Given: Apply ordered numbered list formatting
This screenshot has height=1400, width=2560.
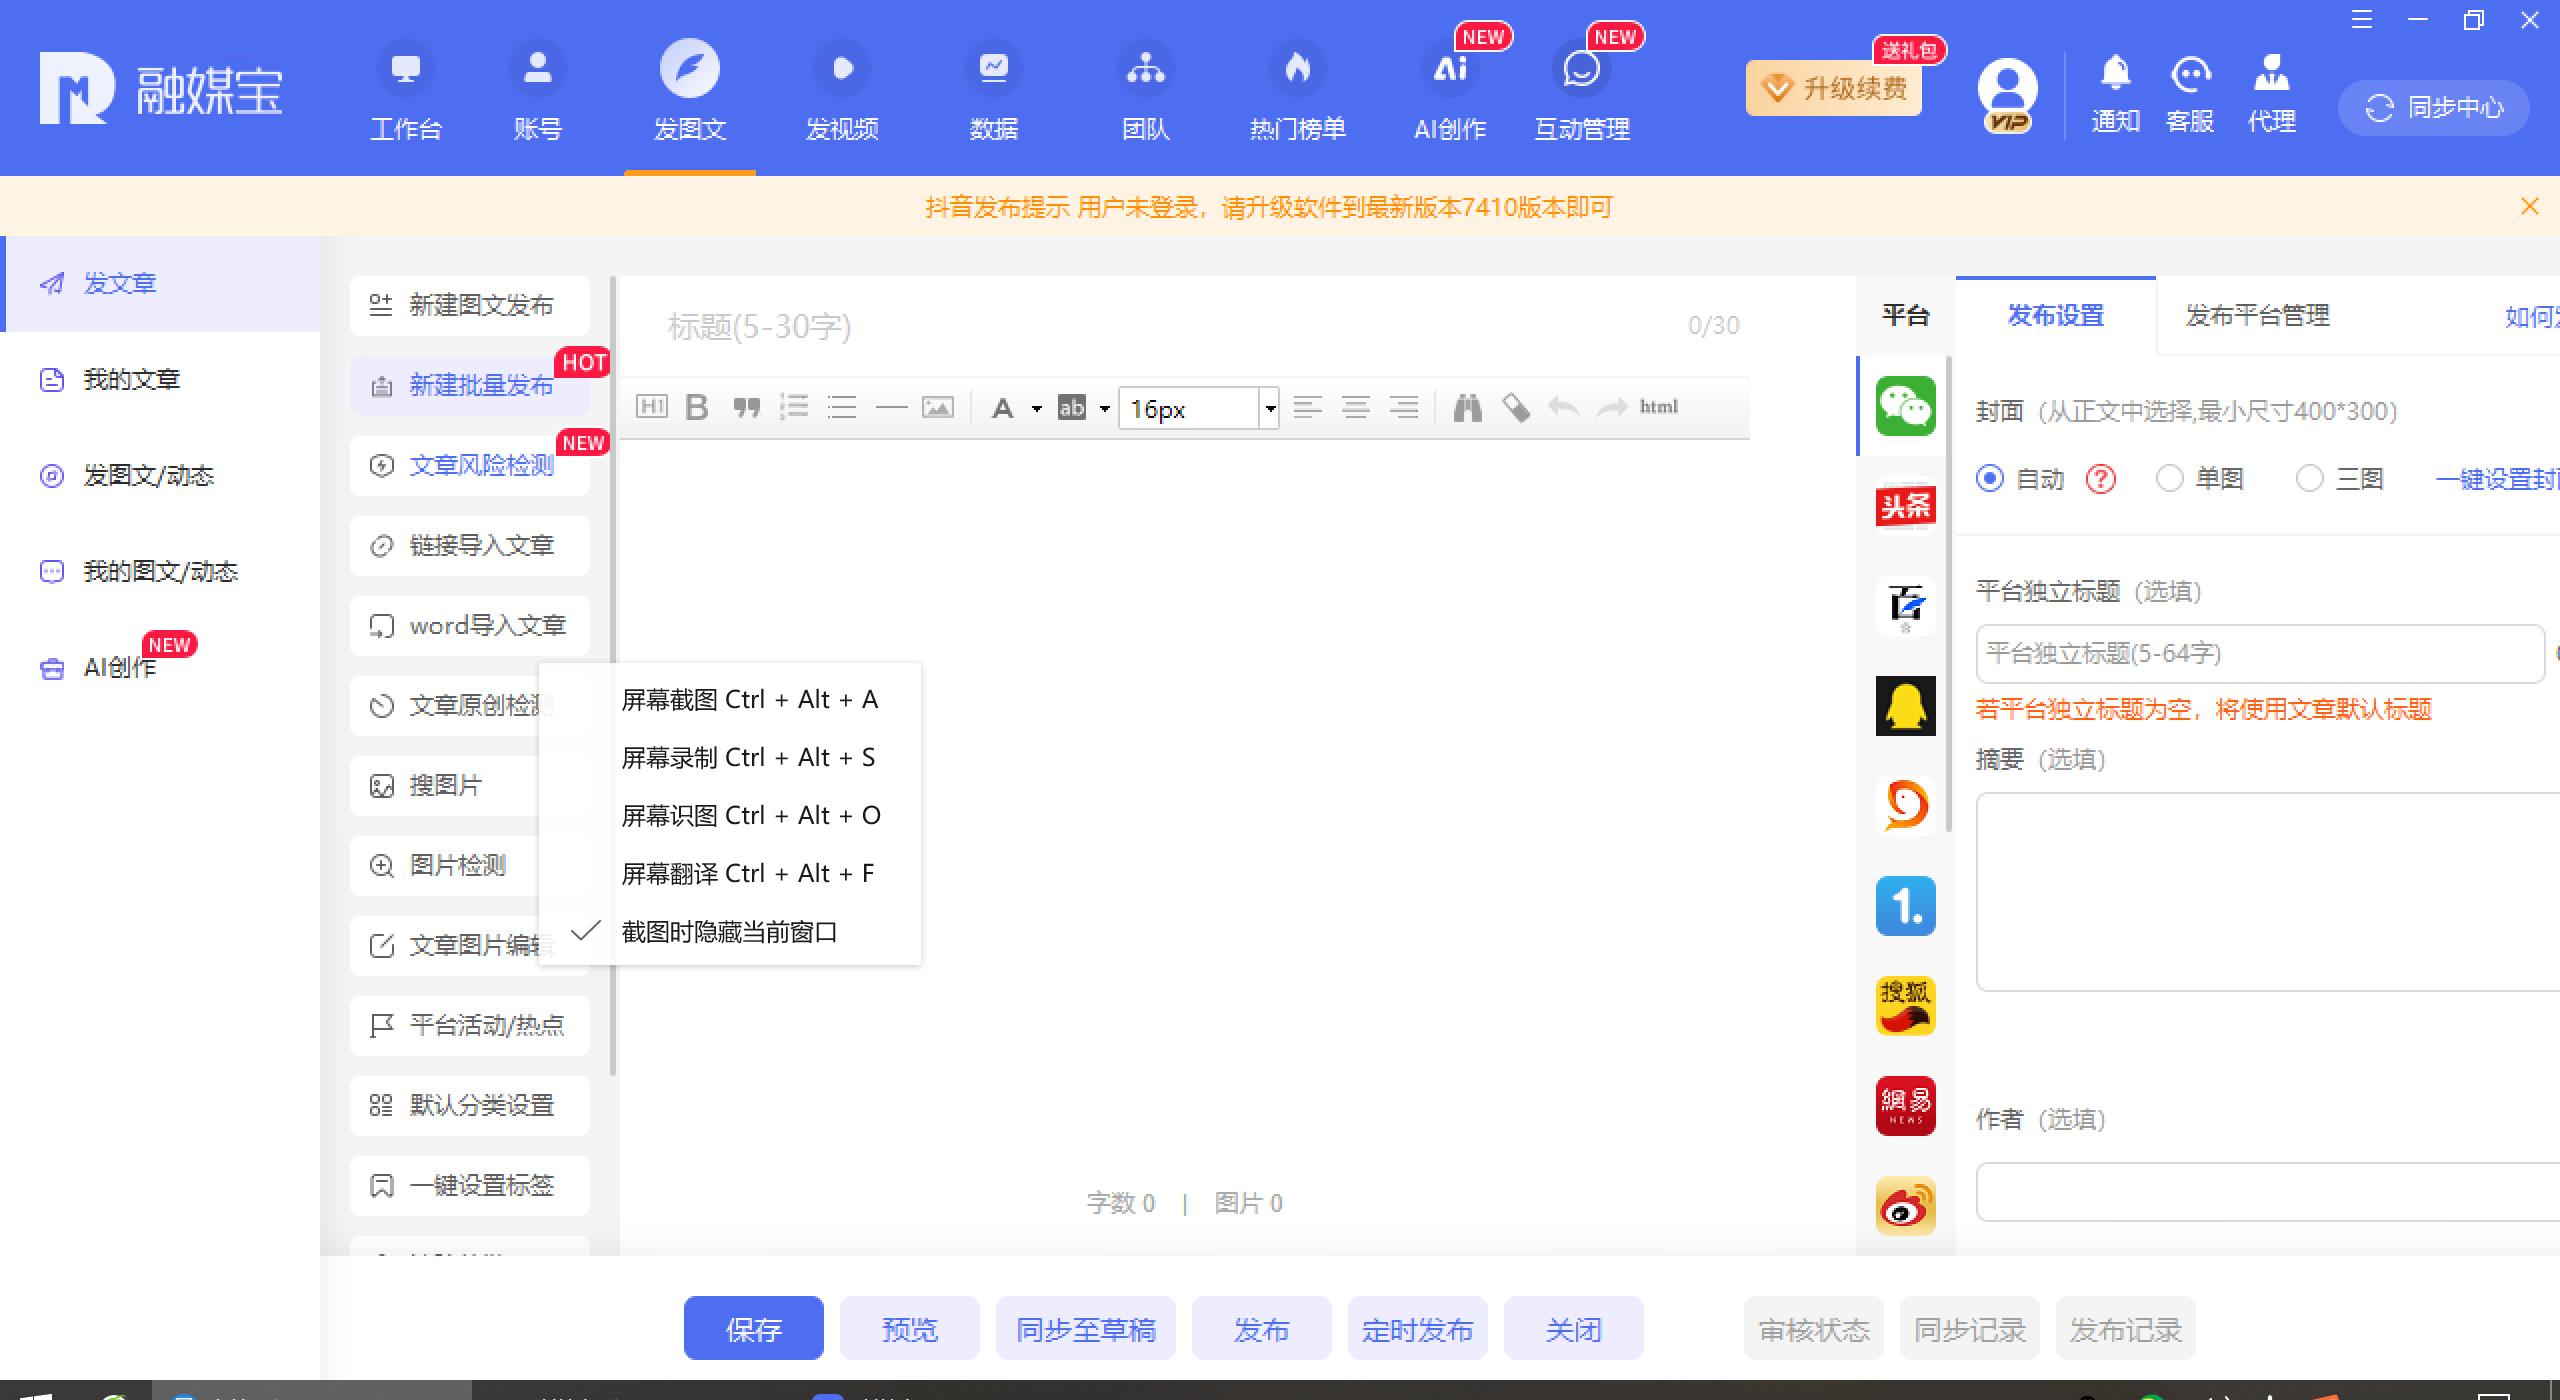Looking at the screenshot, I should click(x=794, y=407).
